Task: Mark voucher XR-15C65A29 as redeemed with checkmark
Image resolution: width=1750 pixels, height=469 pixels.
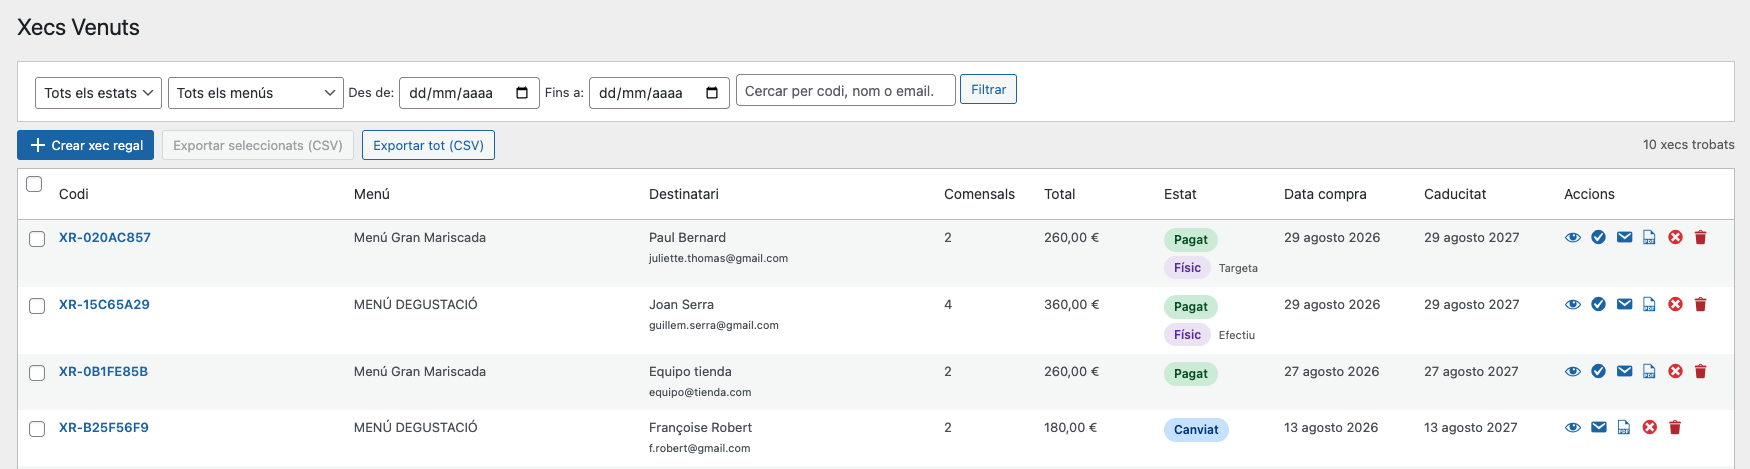Action: [x=1598, y=304]
